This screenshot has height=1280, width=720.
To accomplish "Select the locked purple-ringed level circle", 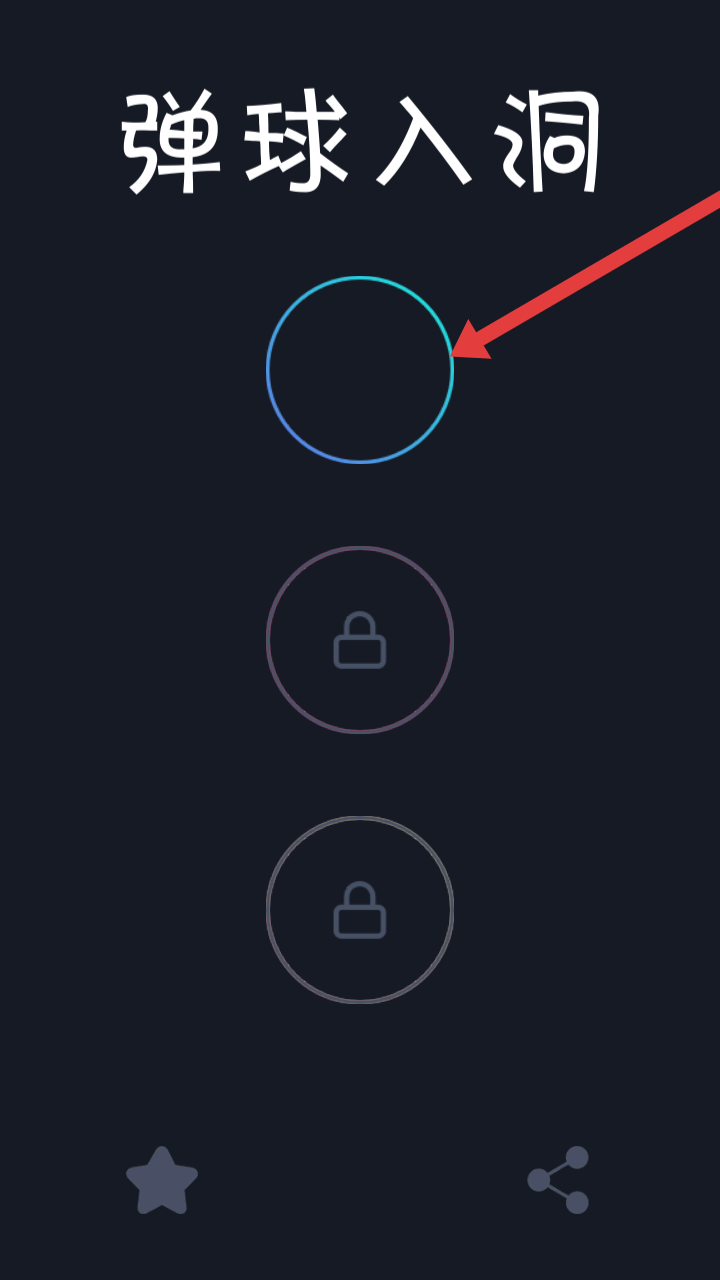I will click(360, 640).
